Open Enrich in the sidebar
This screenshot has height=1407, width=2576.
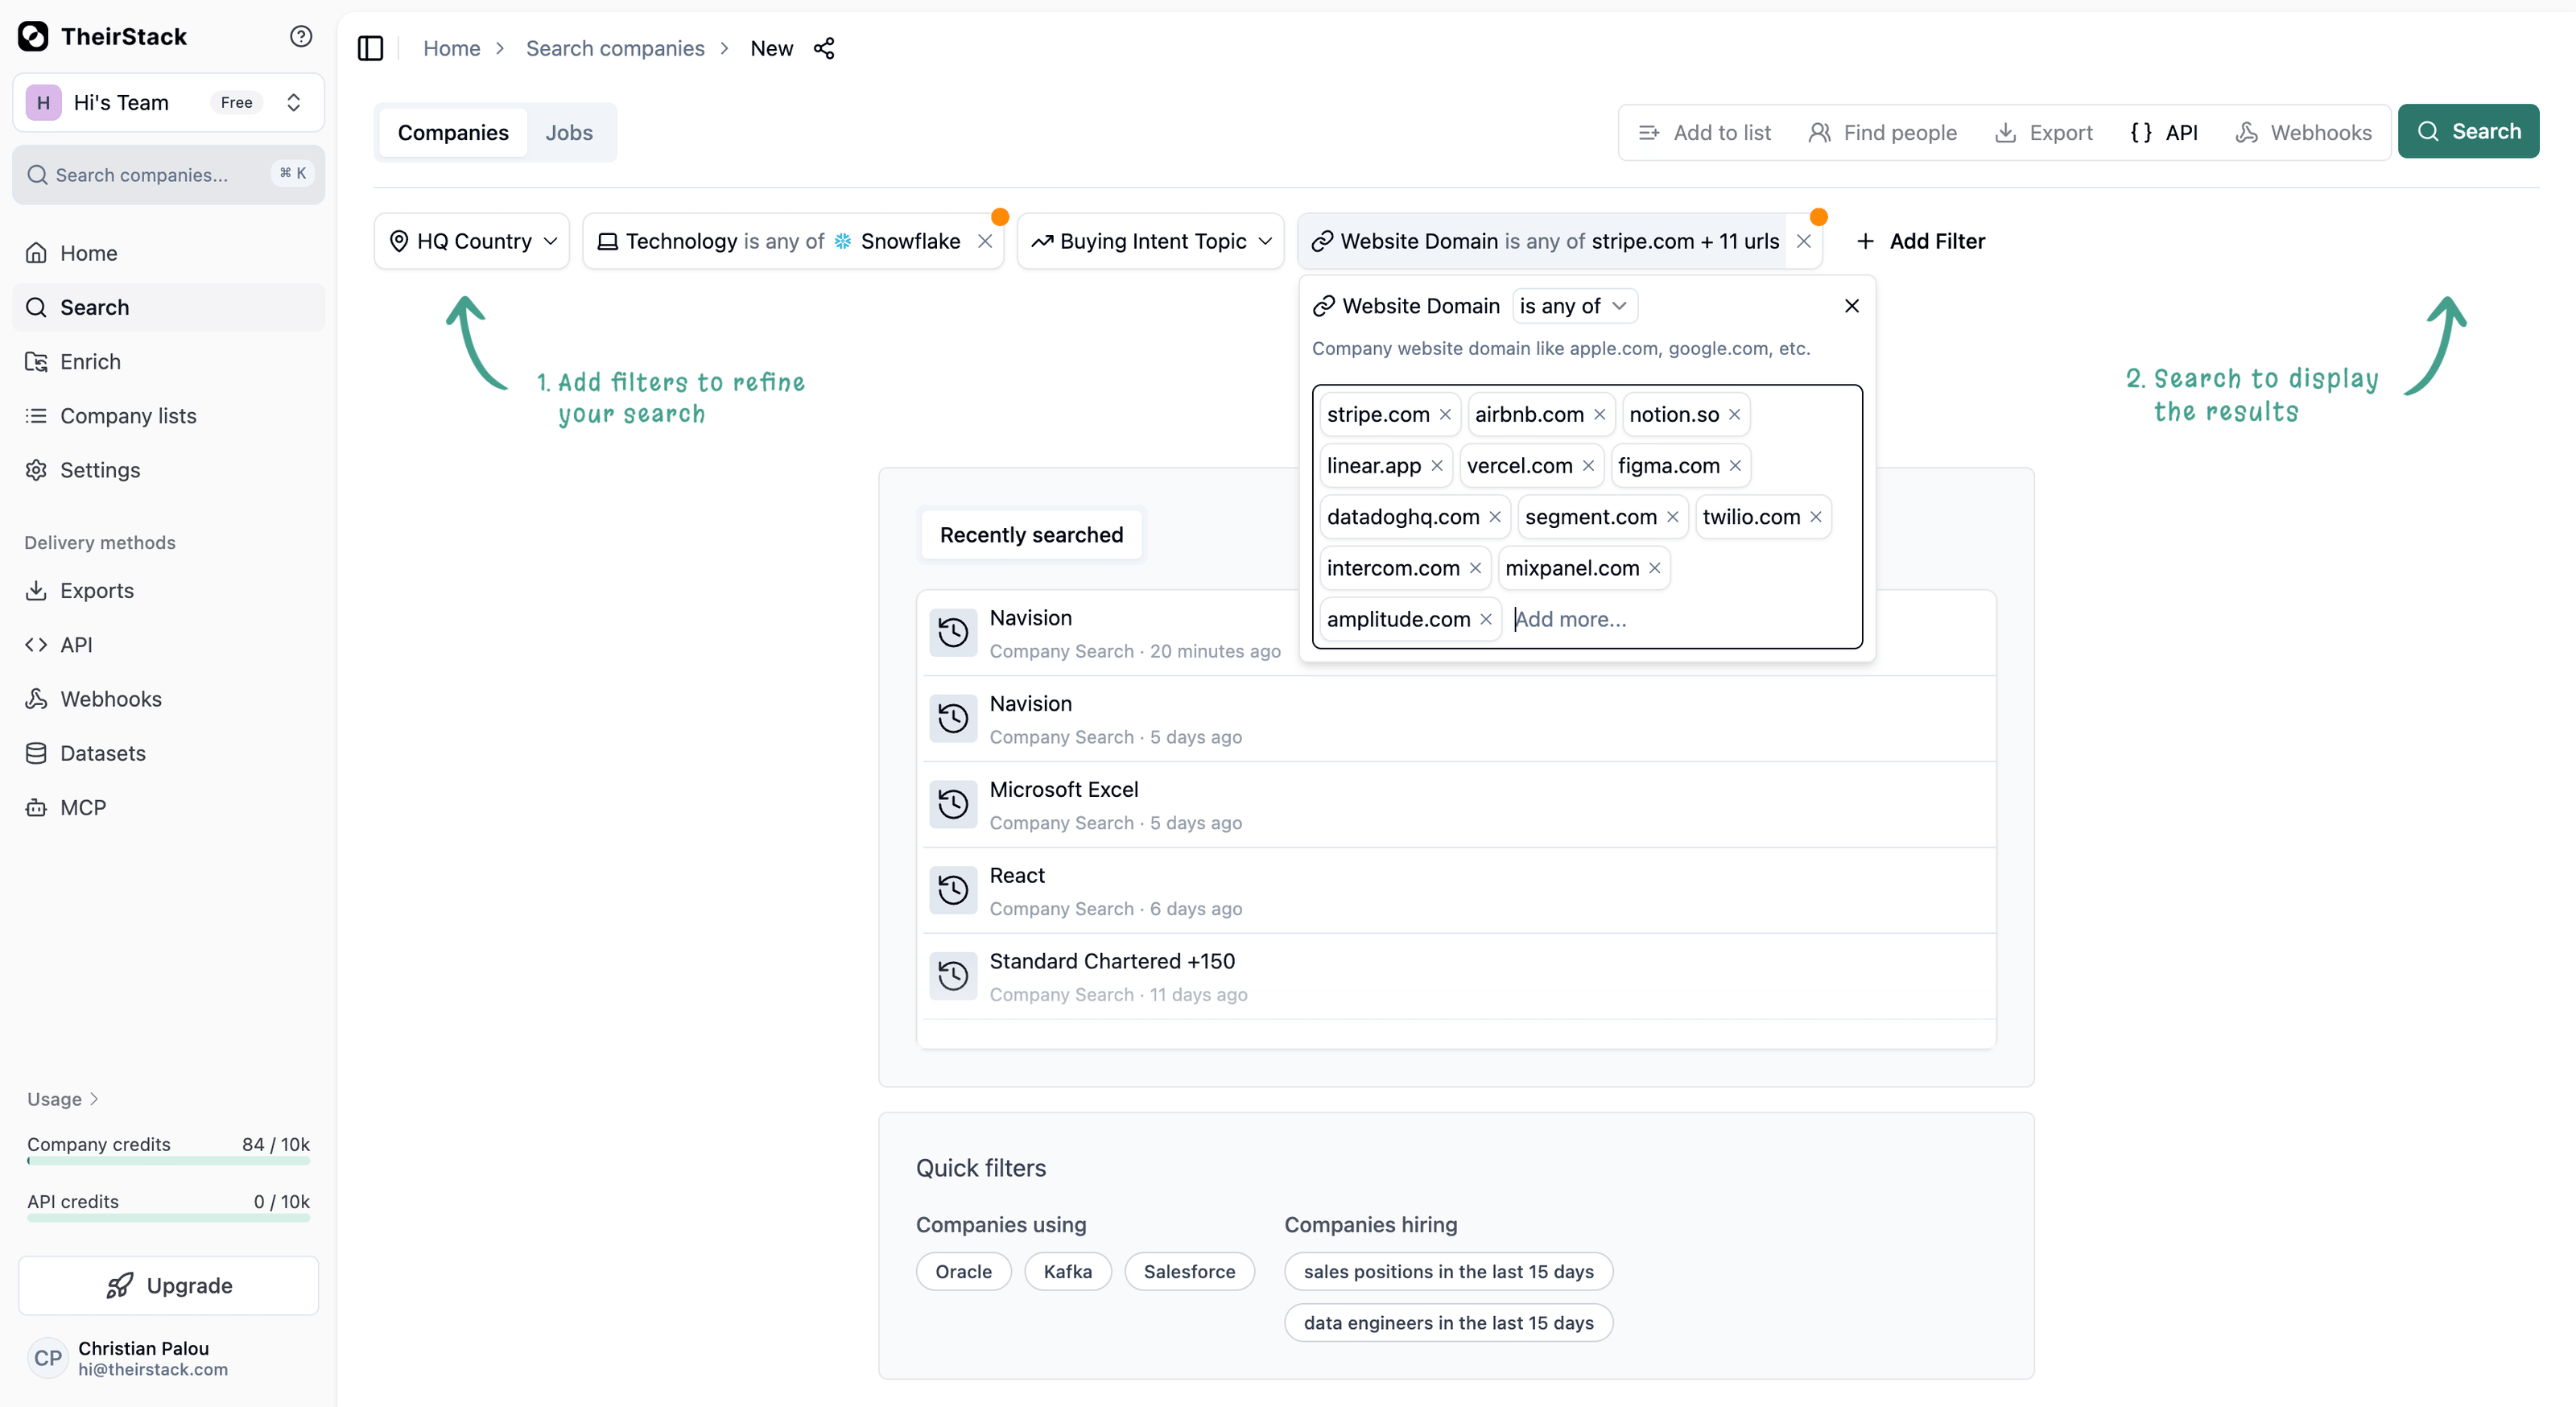(x=168, y=362)
